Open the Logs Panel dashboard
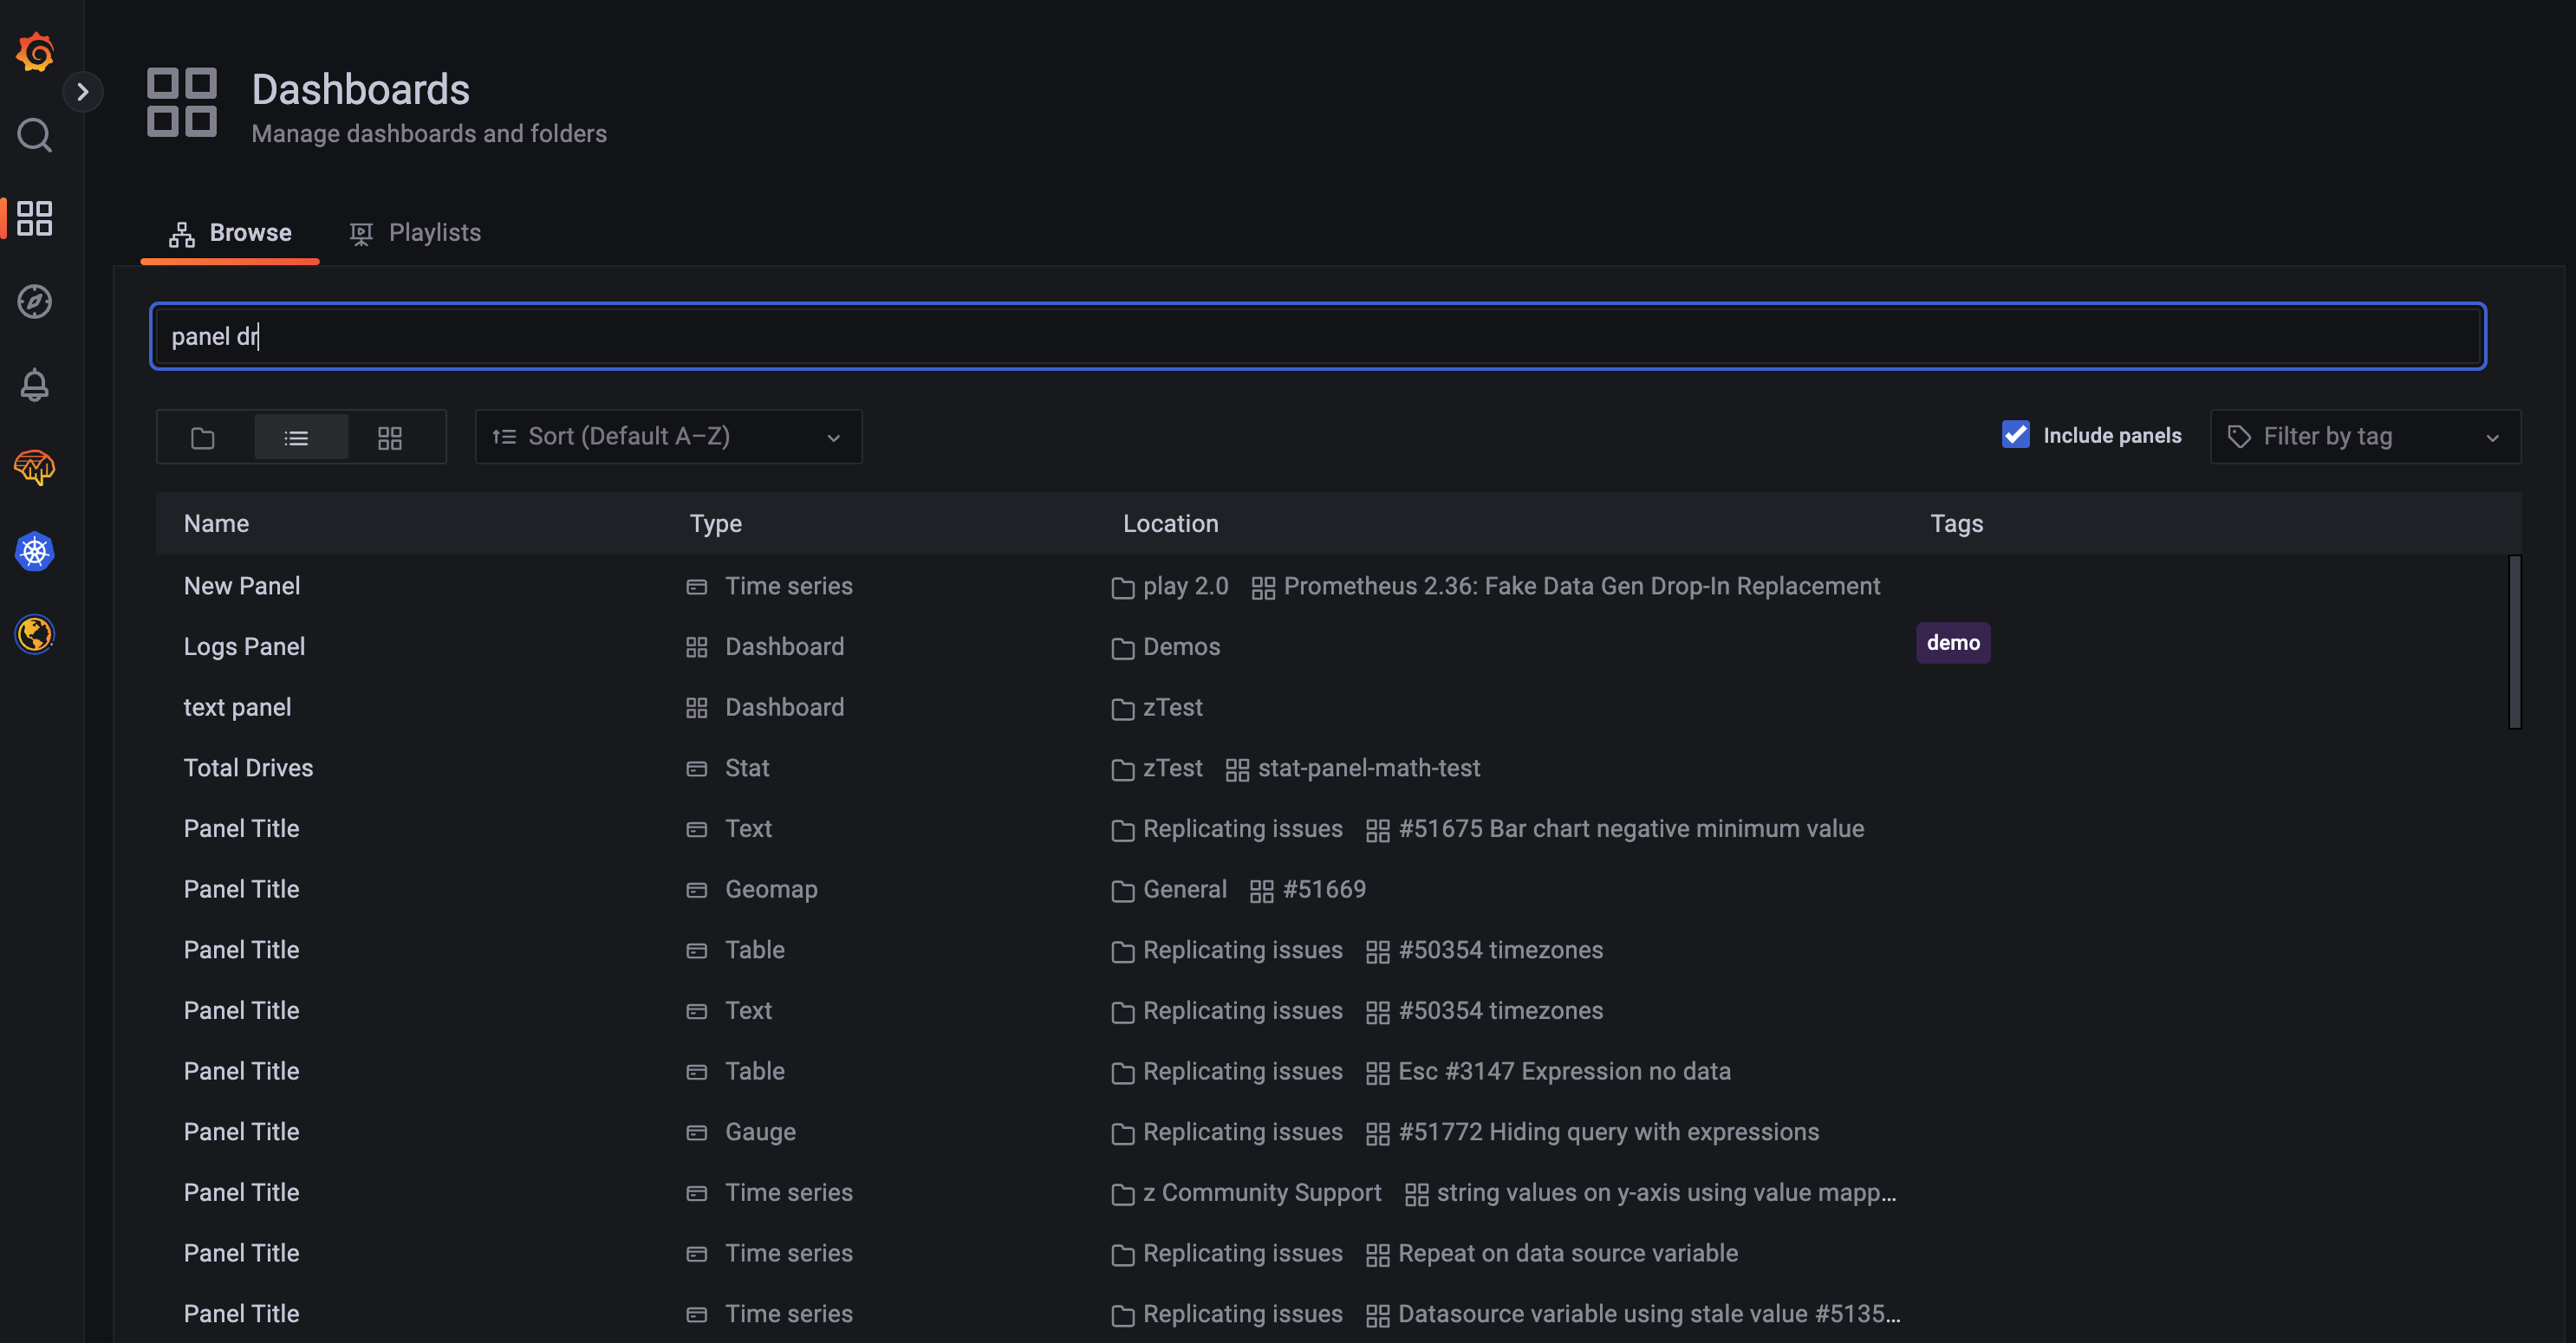This screenshot has width=2576, height=1343. tap(244, 647)
